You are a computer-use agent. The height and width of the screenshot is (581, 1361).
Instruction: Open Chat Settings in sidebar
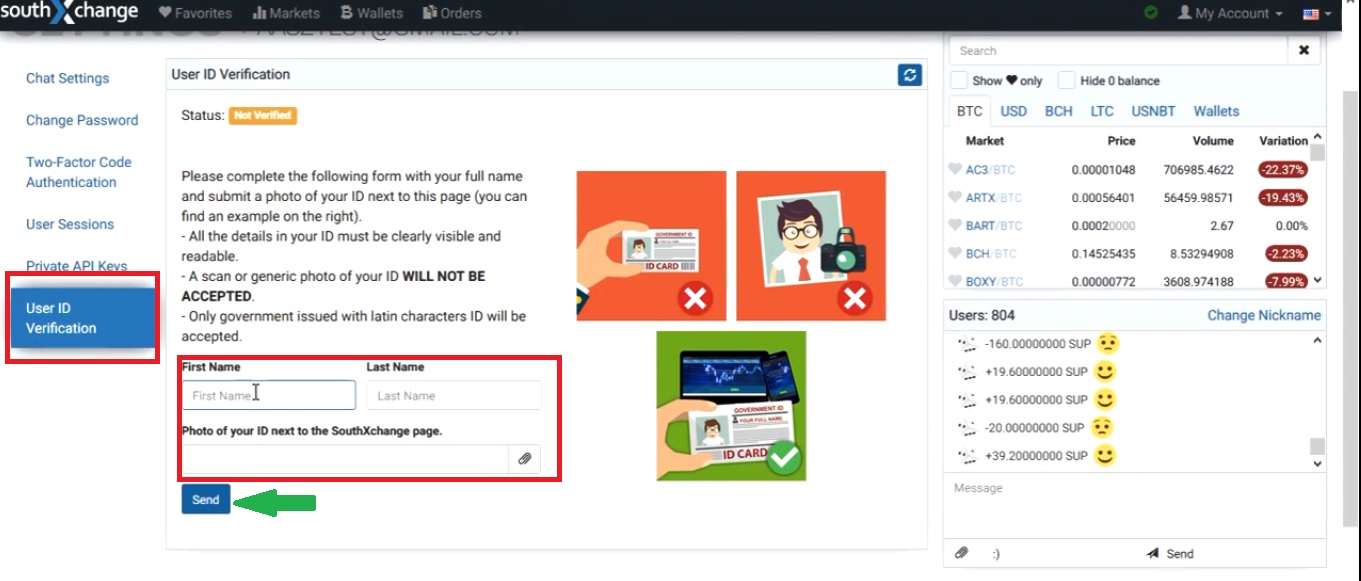pos(68,78)
